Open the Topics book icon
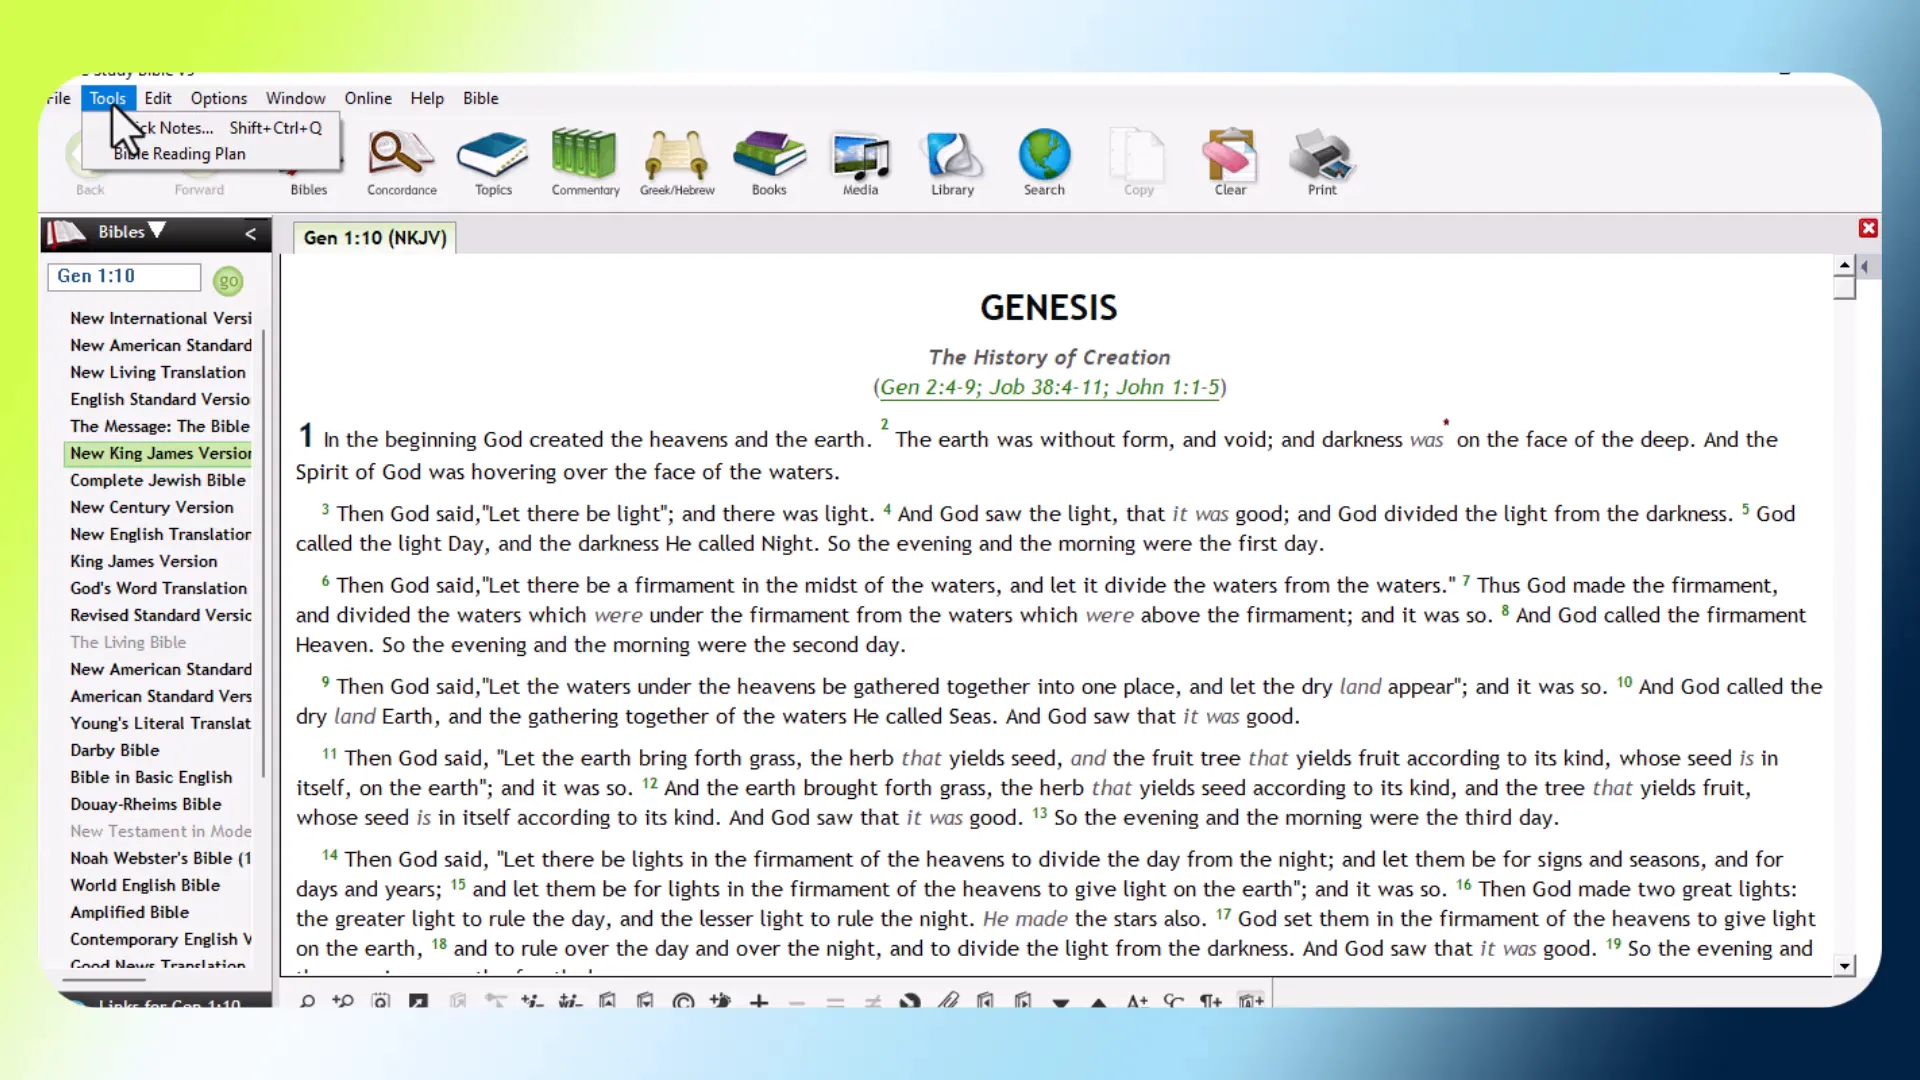Image resolution: width=1920 pixels, height=1080 pixels. 493,163
